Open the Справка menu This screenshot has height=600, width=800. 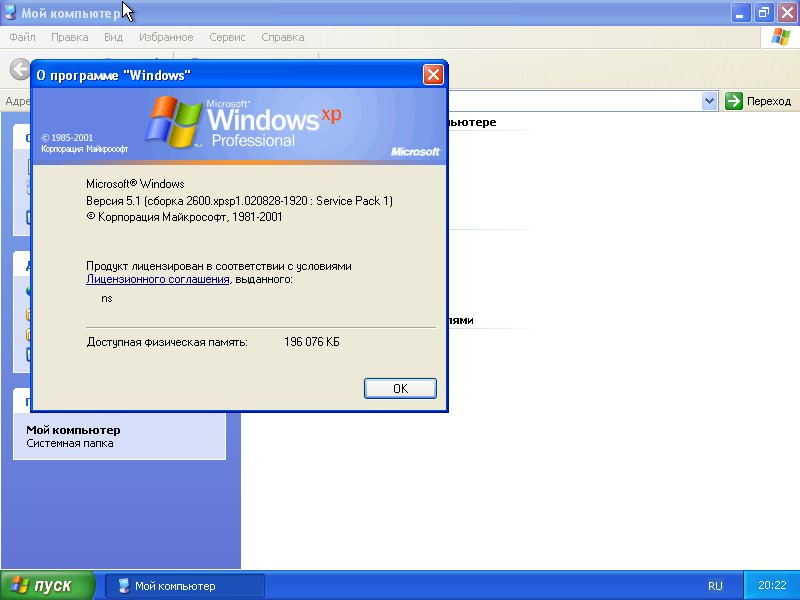pyautogui.click(x=282, y=37)
